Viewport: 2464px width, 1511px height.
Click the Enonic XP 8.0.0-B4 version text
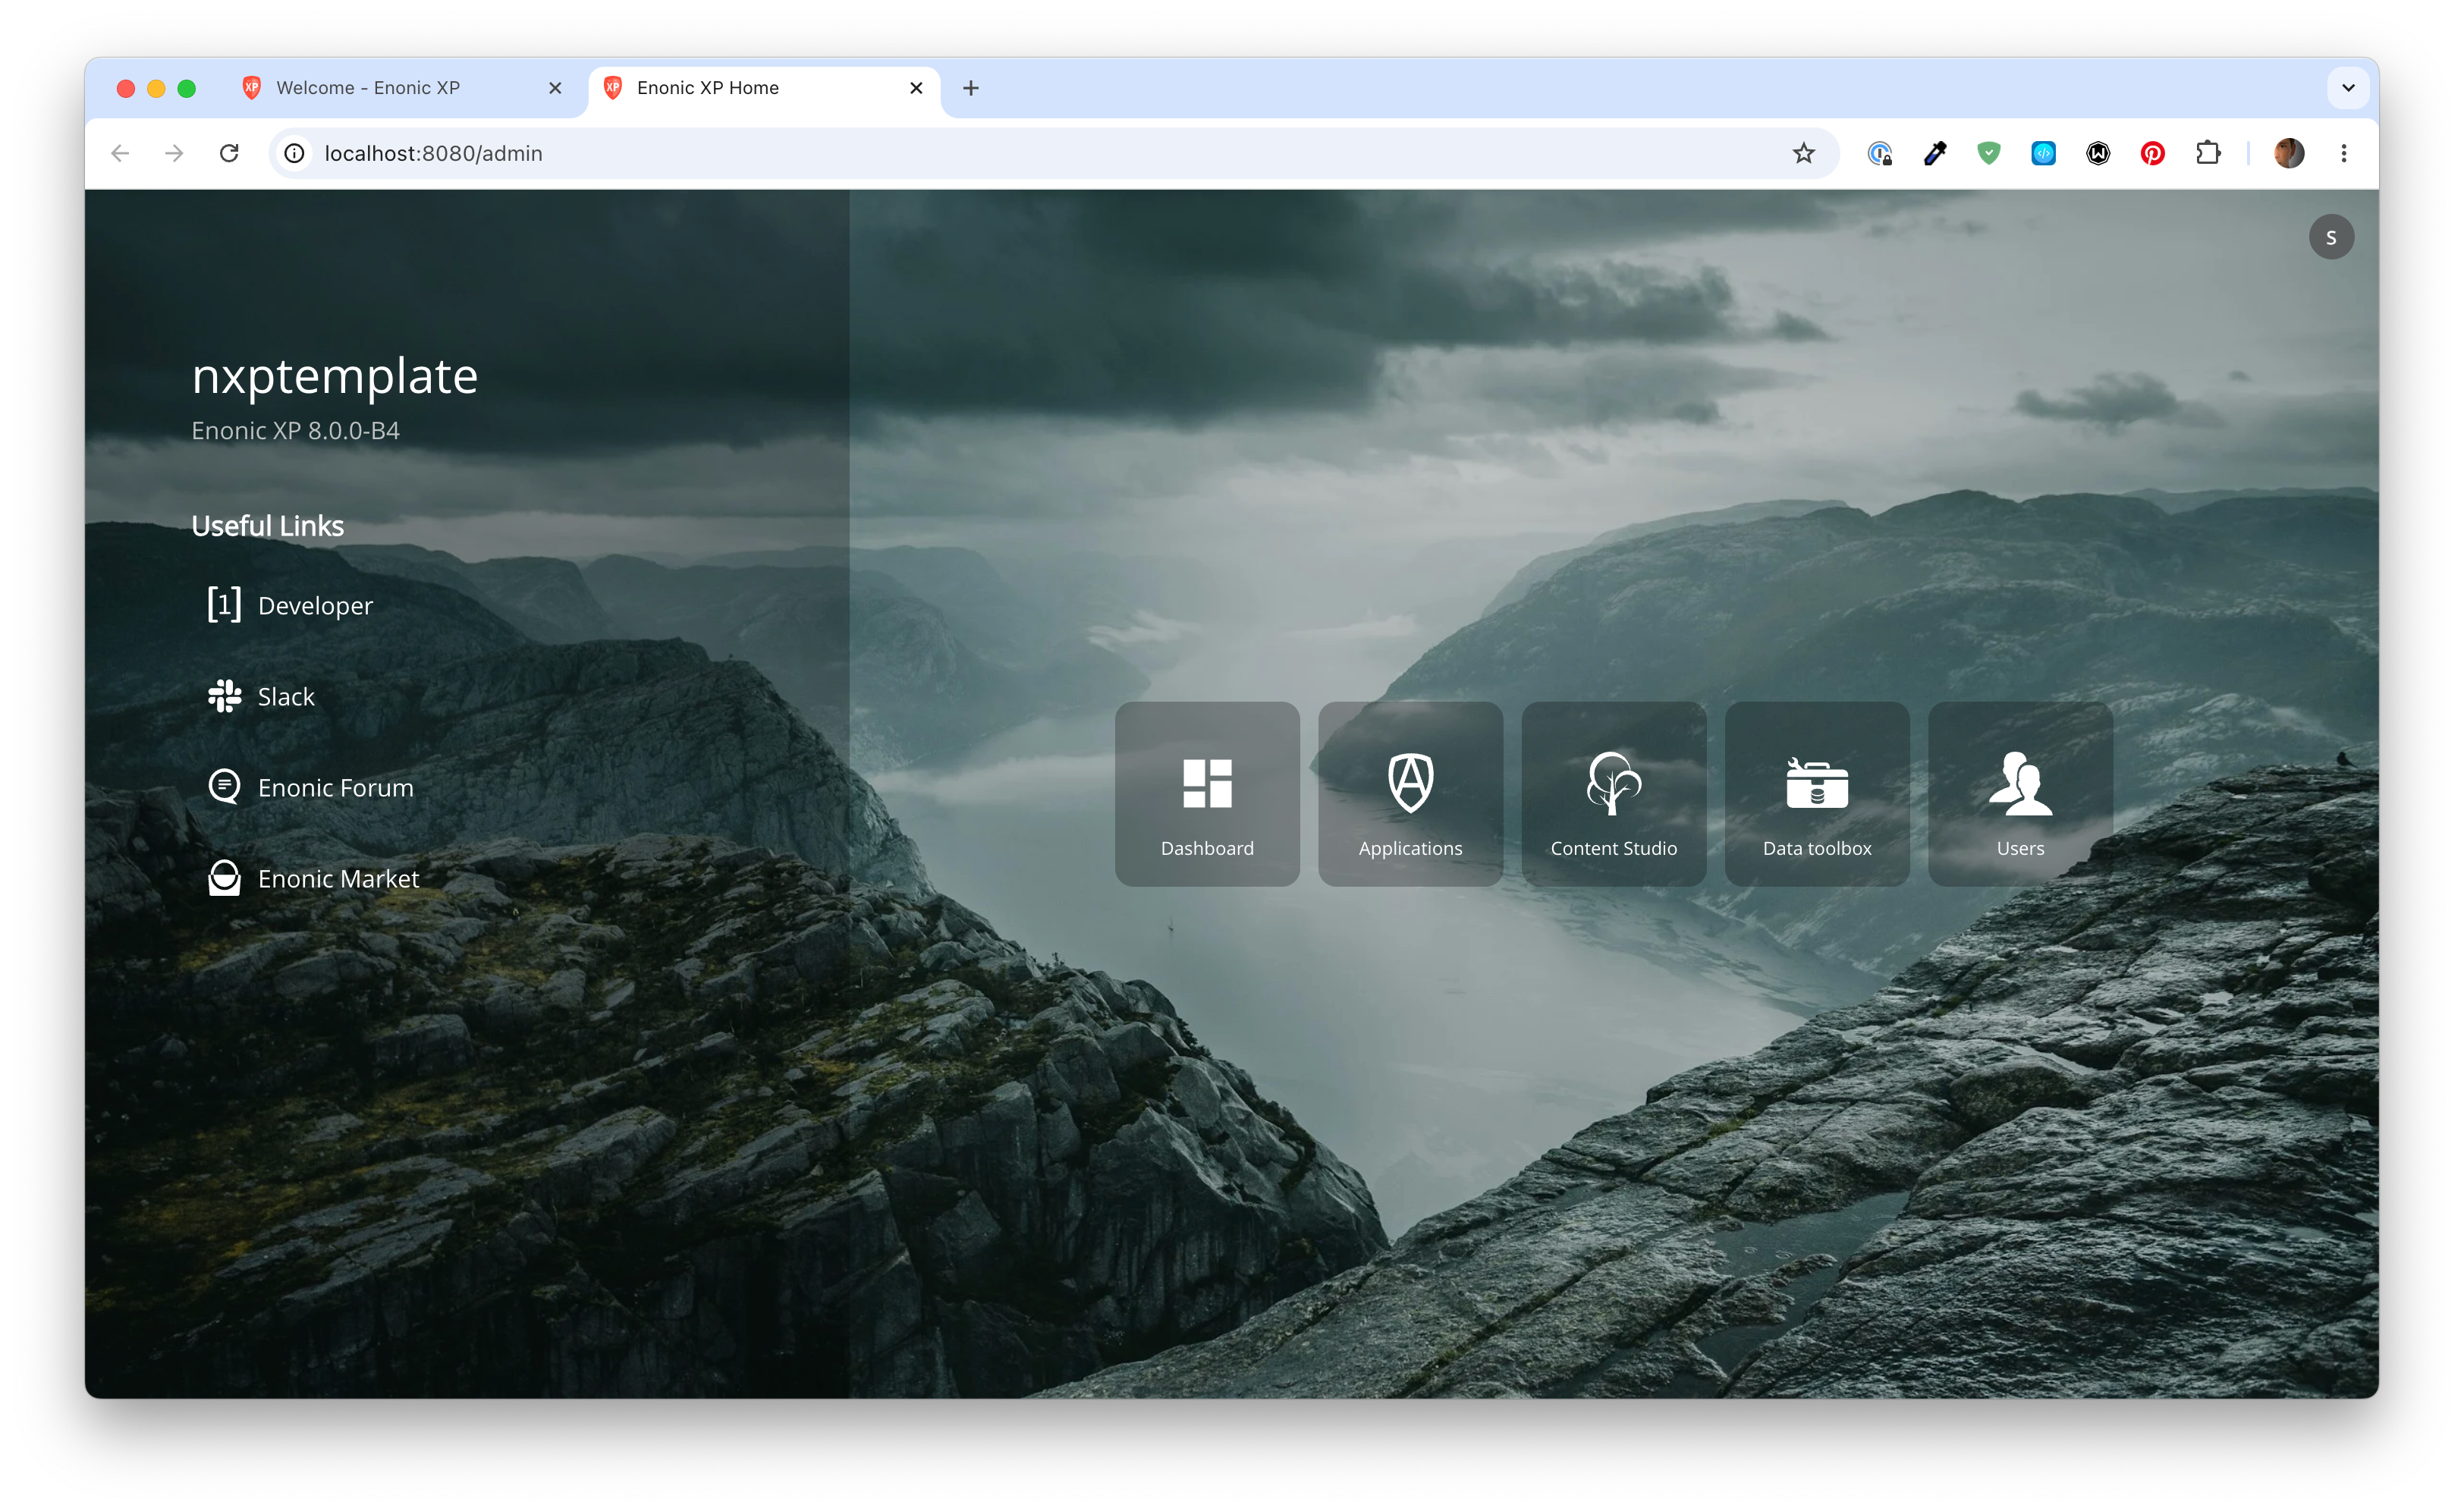coord(295,431)
